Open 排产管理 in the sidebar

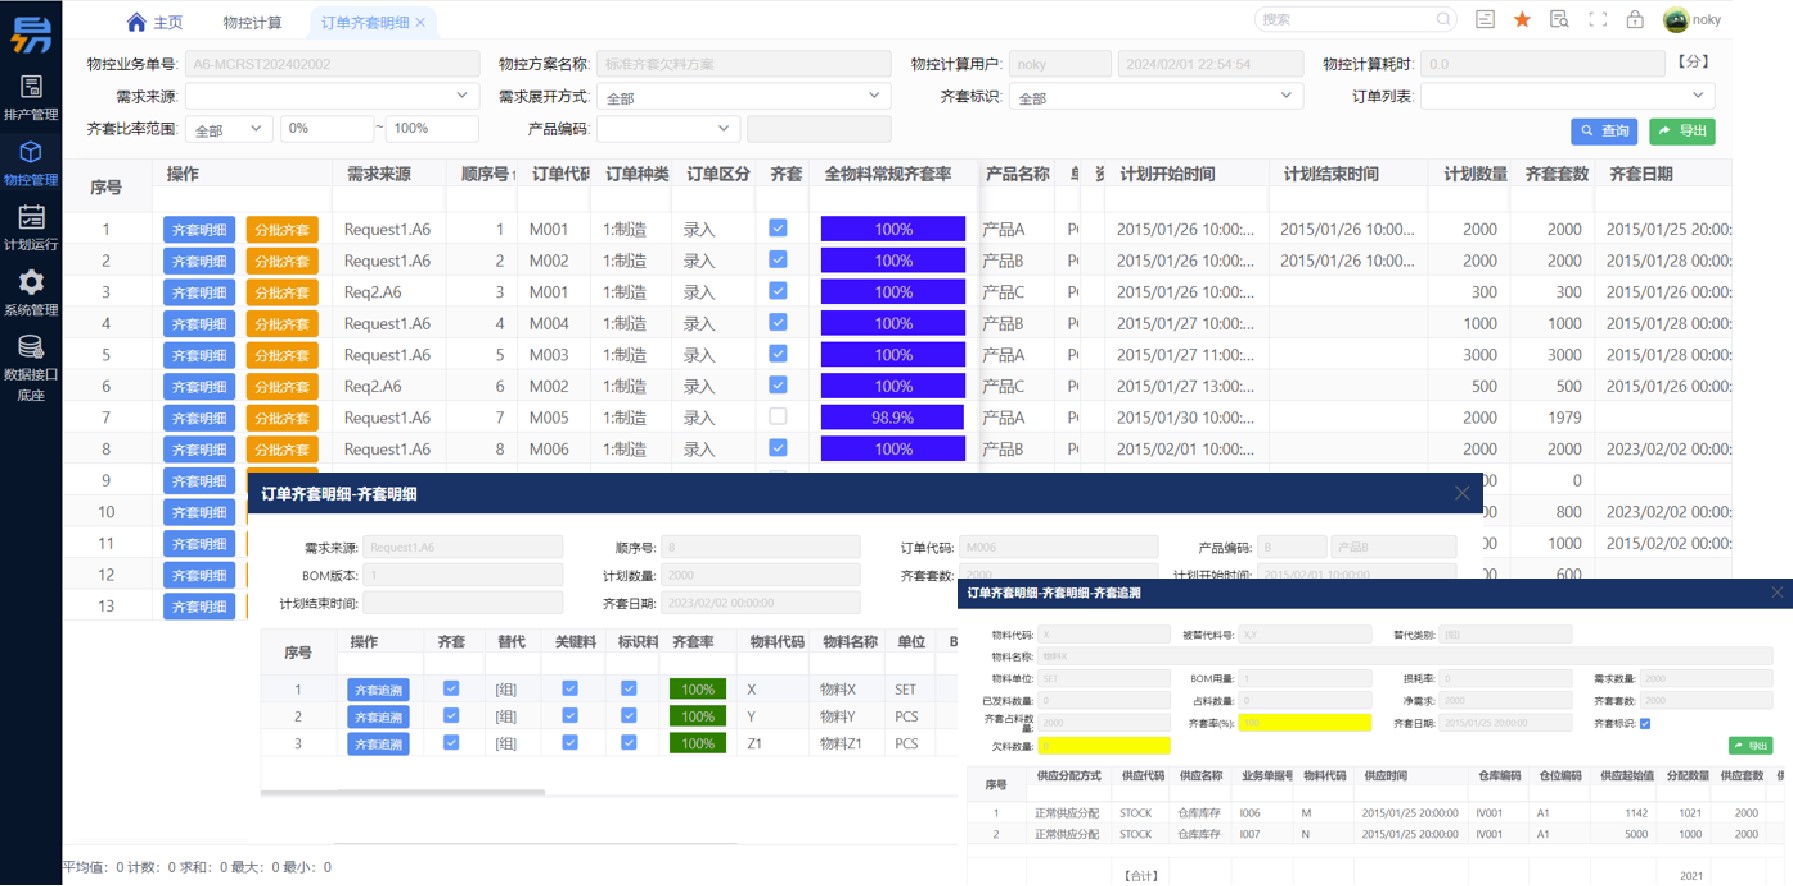pos(31,97)
